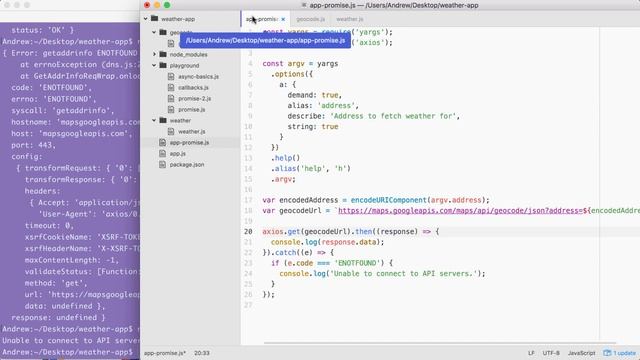Click the weather-app root folder icon
Image resolution: width=640 pixels, height=360 pixels.
154,19
